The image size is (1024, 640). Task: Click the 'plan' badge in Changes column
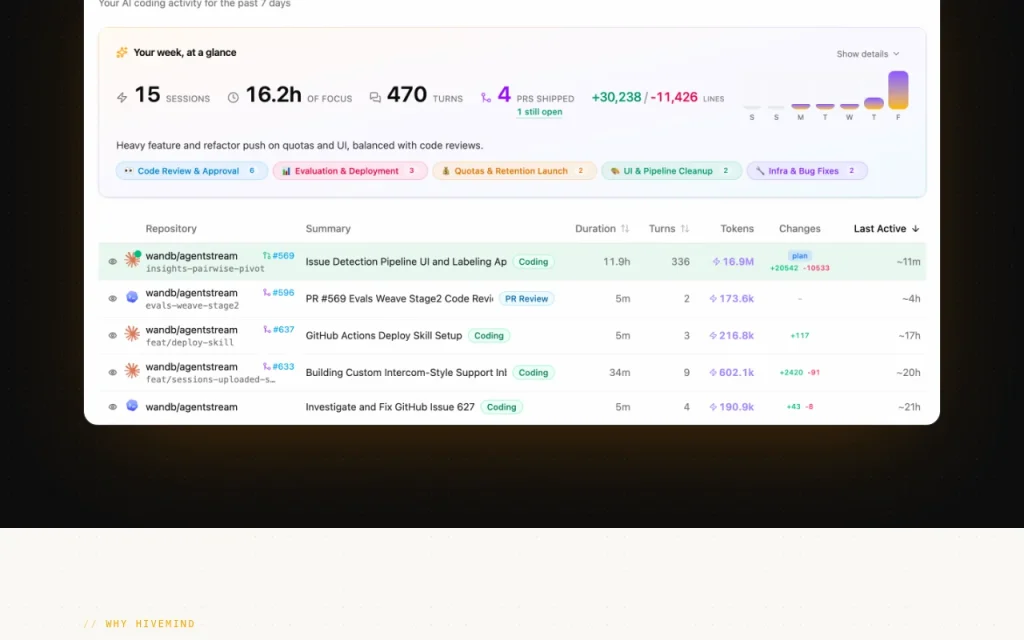799,255
